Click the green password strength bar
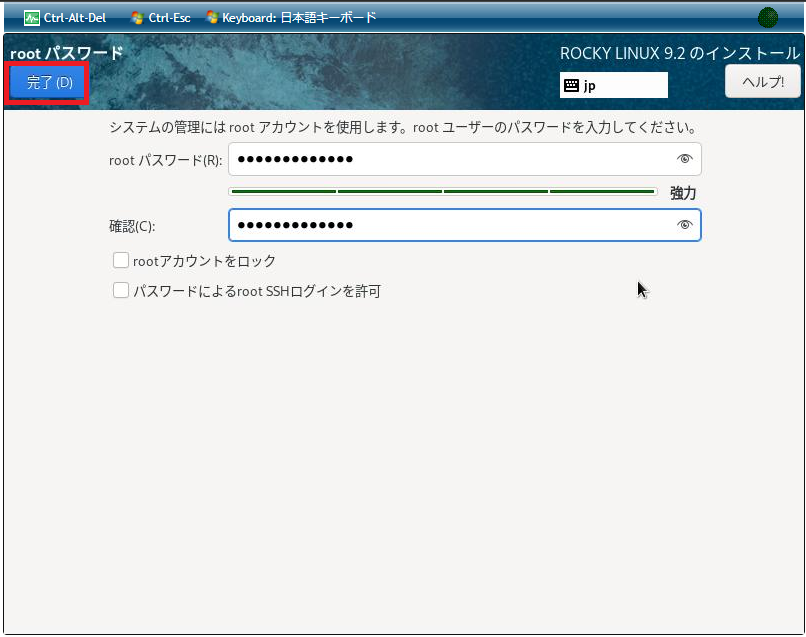Viewport: 806px width, 637px height. (x=442, y=191)
